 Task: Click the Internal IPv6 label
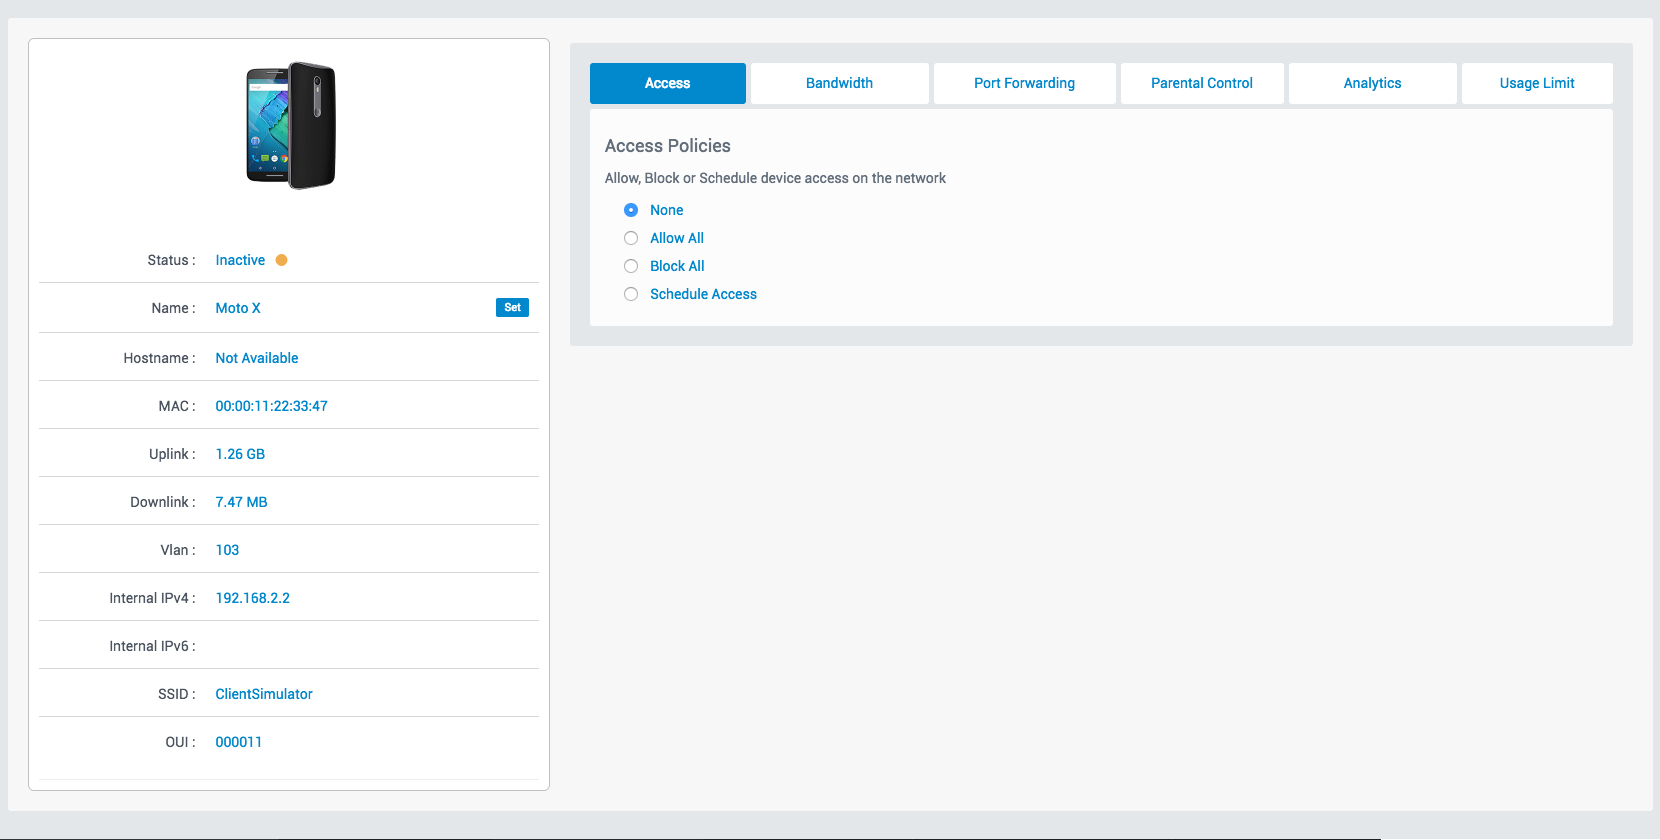point(152,646)
